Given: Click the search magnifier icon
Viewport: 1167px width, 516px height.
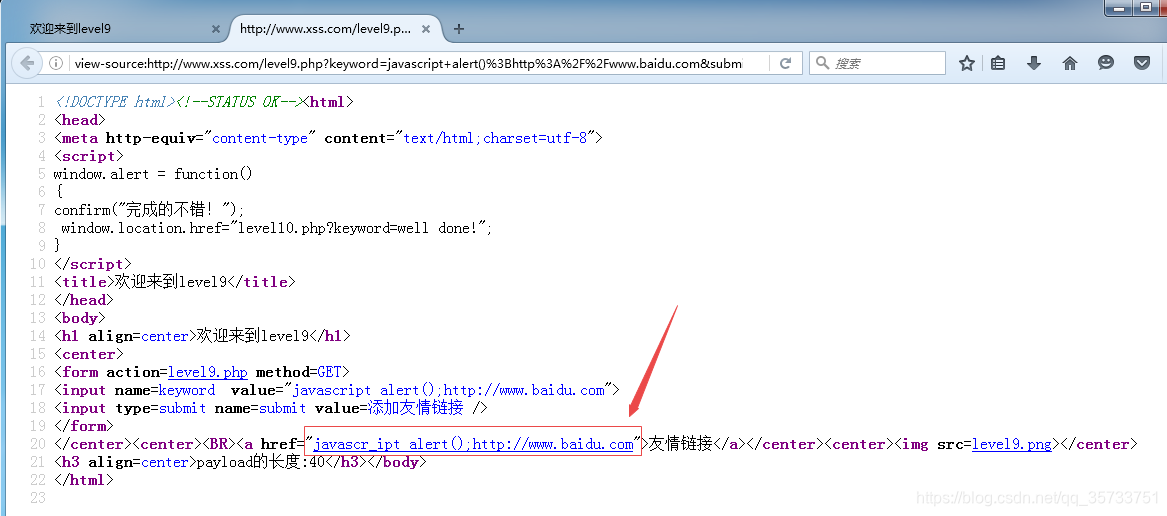Looking at the screenshot, I should tap(822, 63).
